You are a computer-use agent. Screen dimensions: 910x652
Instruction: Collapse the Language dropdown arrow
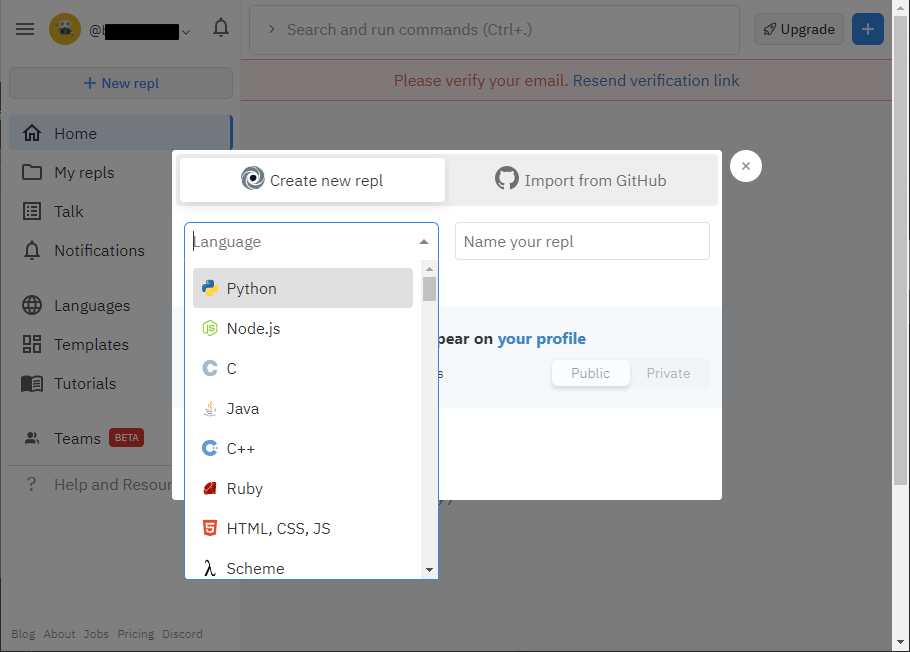point(424,242)
